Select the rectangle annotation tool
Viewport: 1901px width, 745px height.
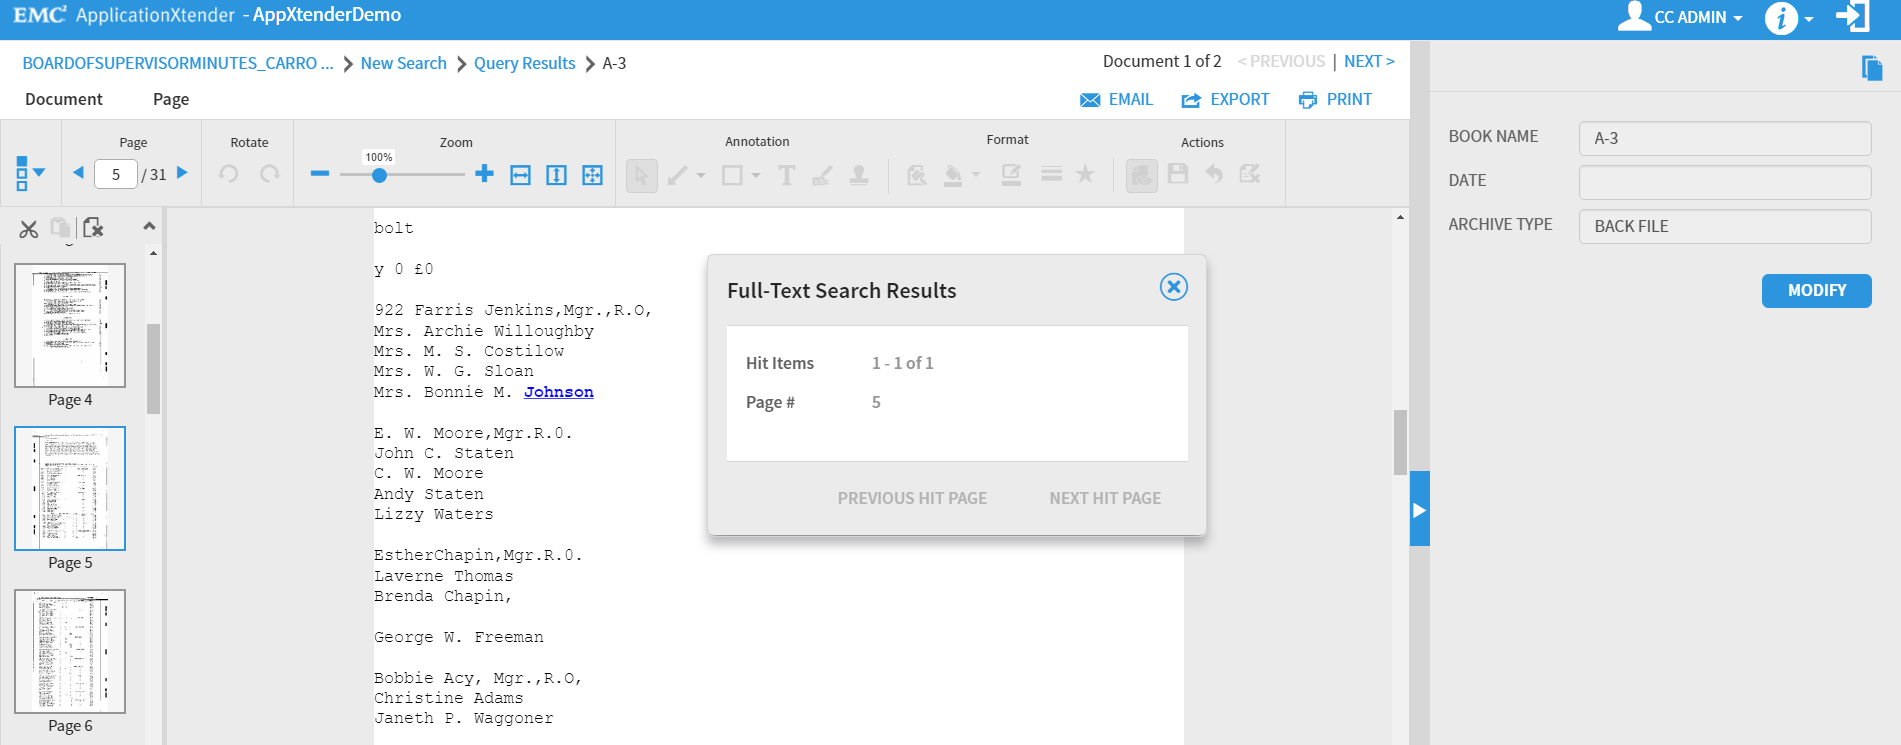click(732, 175)
